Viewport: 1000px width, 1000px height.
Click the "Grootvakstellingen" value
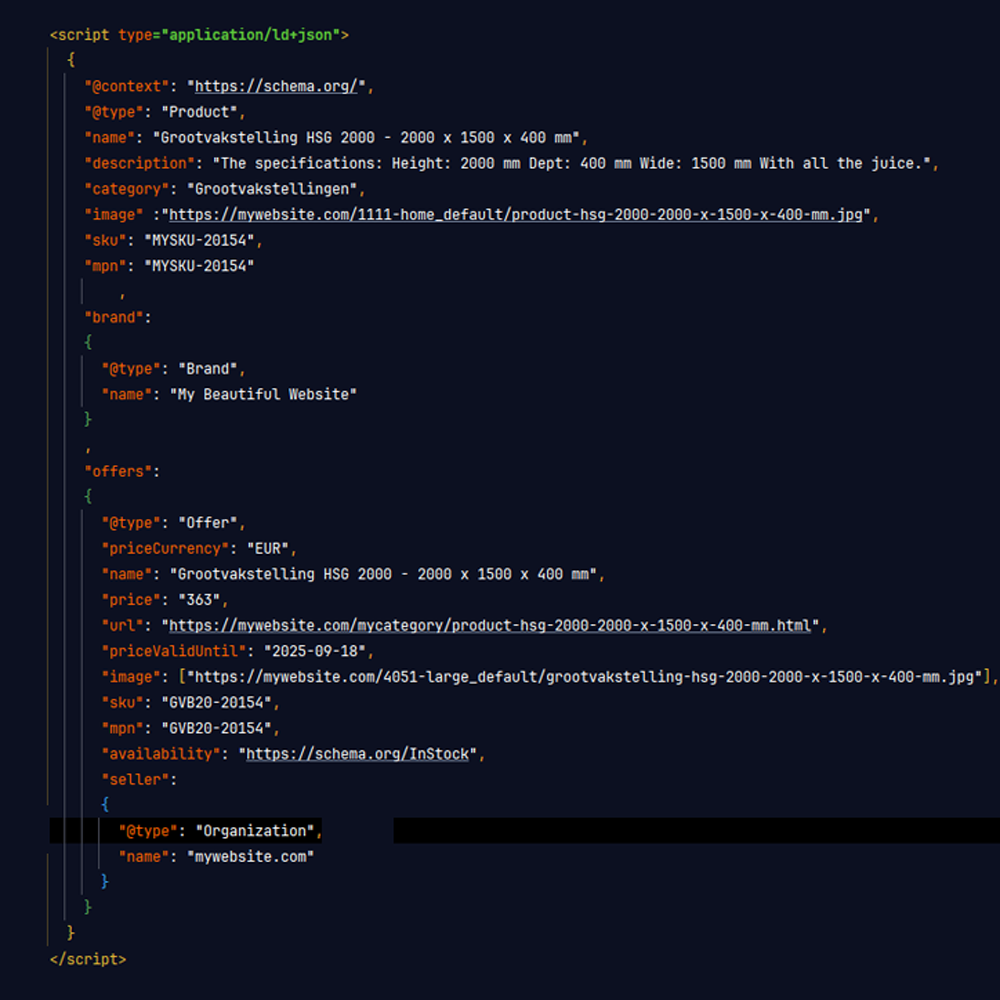click(x=271, y=189)
